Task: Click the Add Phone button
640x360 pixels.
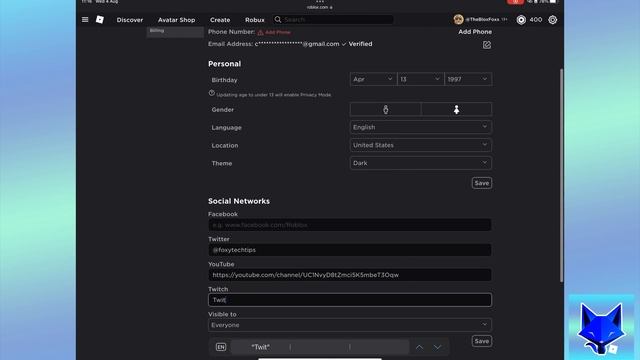Action: 475,31
